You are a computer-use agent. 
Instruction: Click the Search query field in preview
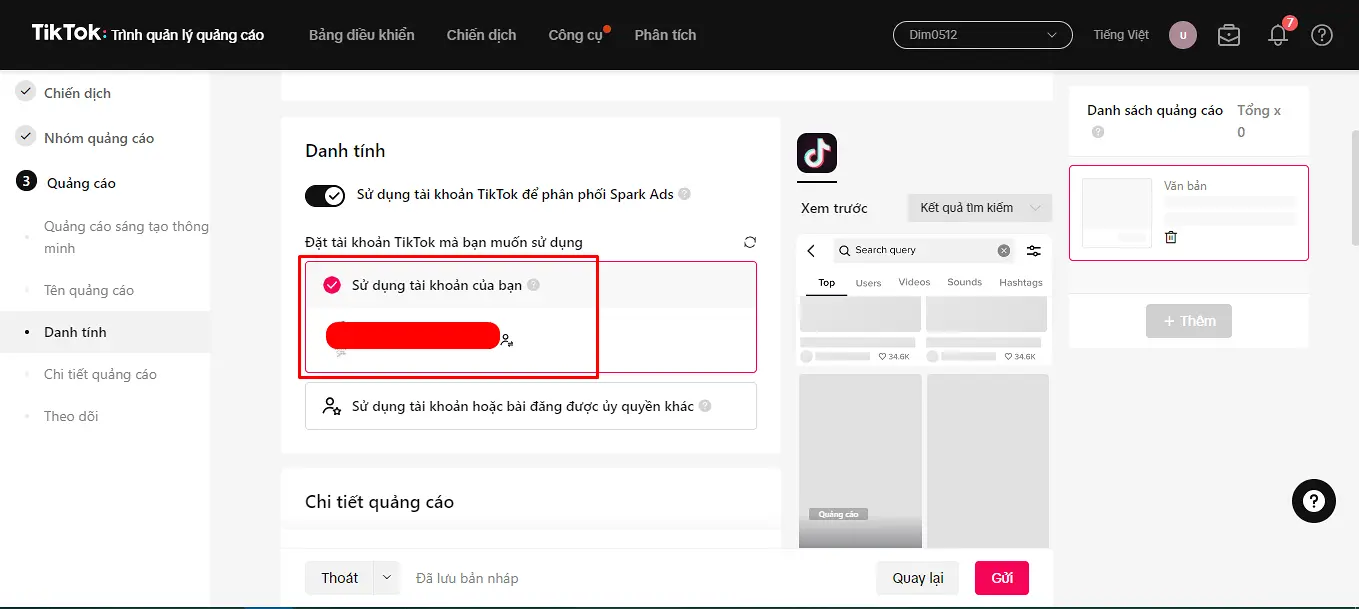[923, 251]
